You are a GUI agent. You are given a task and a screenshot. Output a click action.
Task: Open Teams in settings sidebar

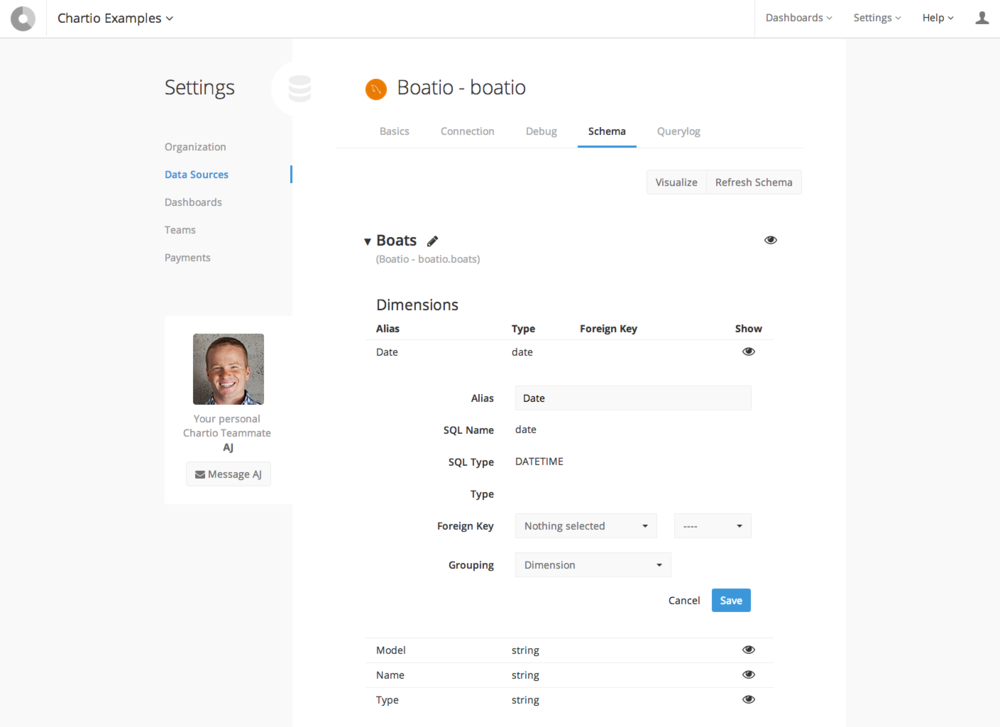click(180, 230)
